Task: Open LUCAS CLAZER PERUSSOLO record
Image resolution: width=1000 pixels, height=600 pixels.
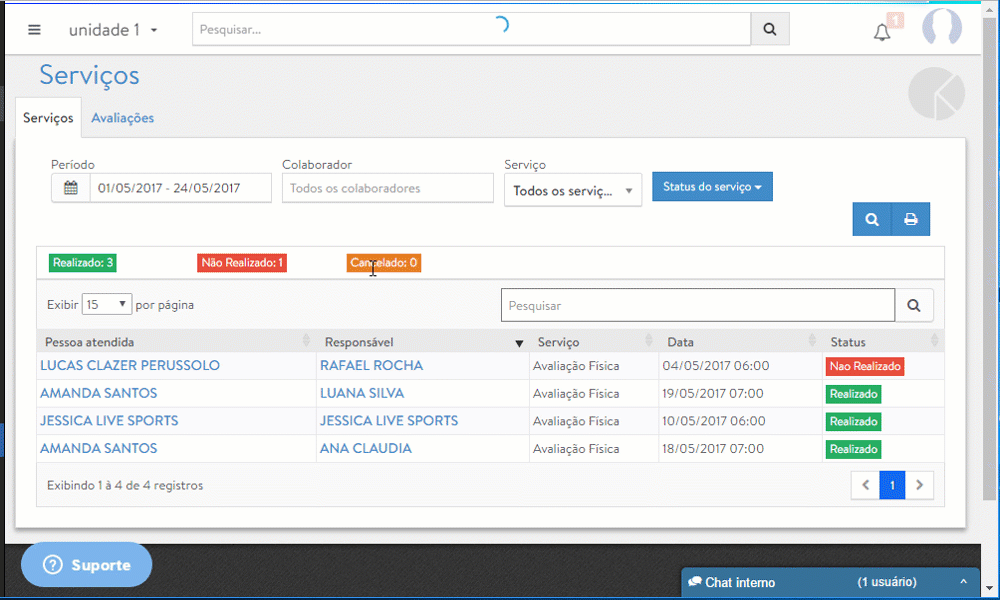Action: pyautogui.click(x=130, y=366)
